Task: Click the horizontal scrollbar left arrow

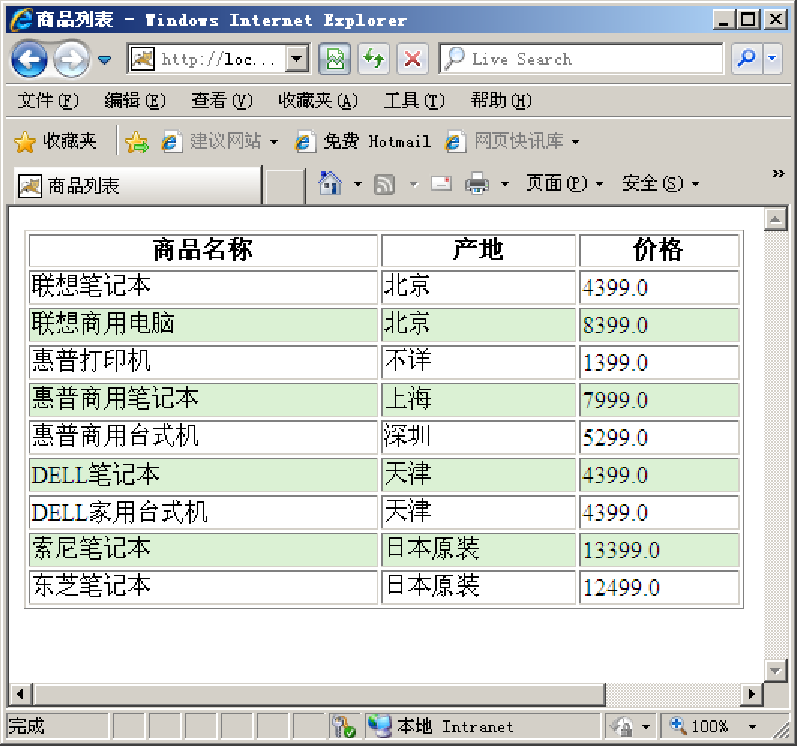Action: pos(20,694)
